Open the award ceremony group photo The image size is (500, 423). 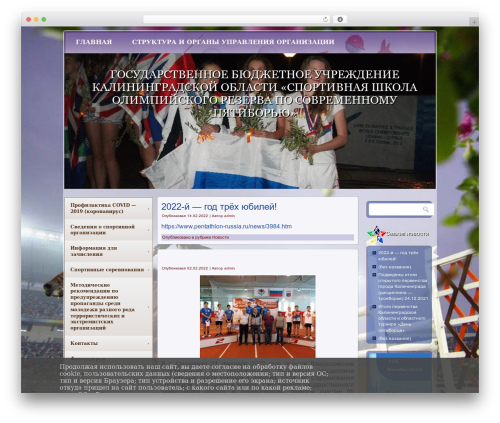pos(258,316)
